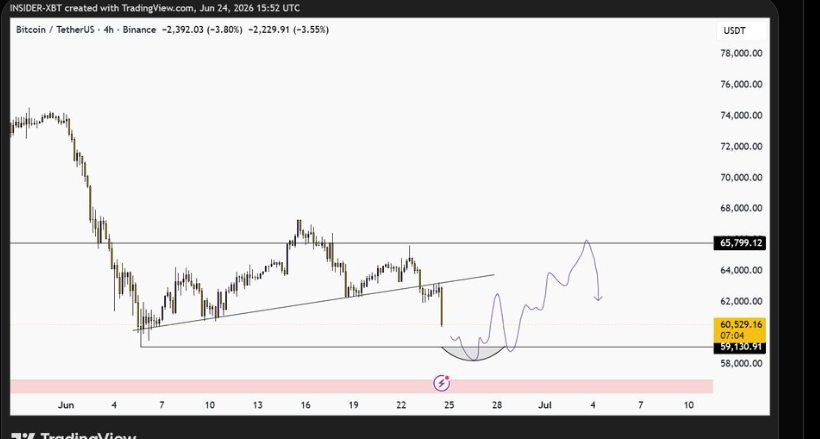Click the 25 date axis label

[x=449, y=405]
